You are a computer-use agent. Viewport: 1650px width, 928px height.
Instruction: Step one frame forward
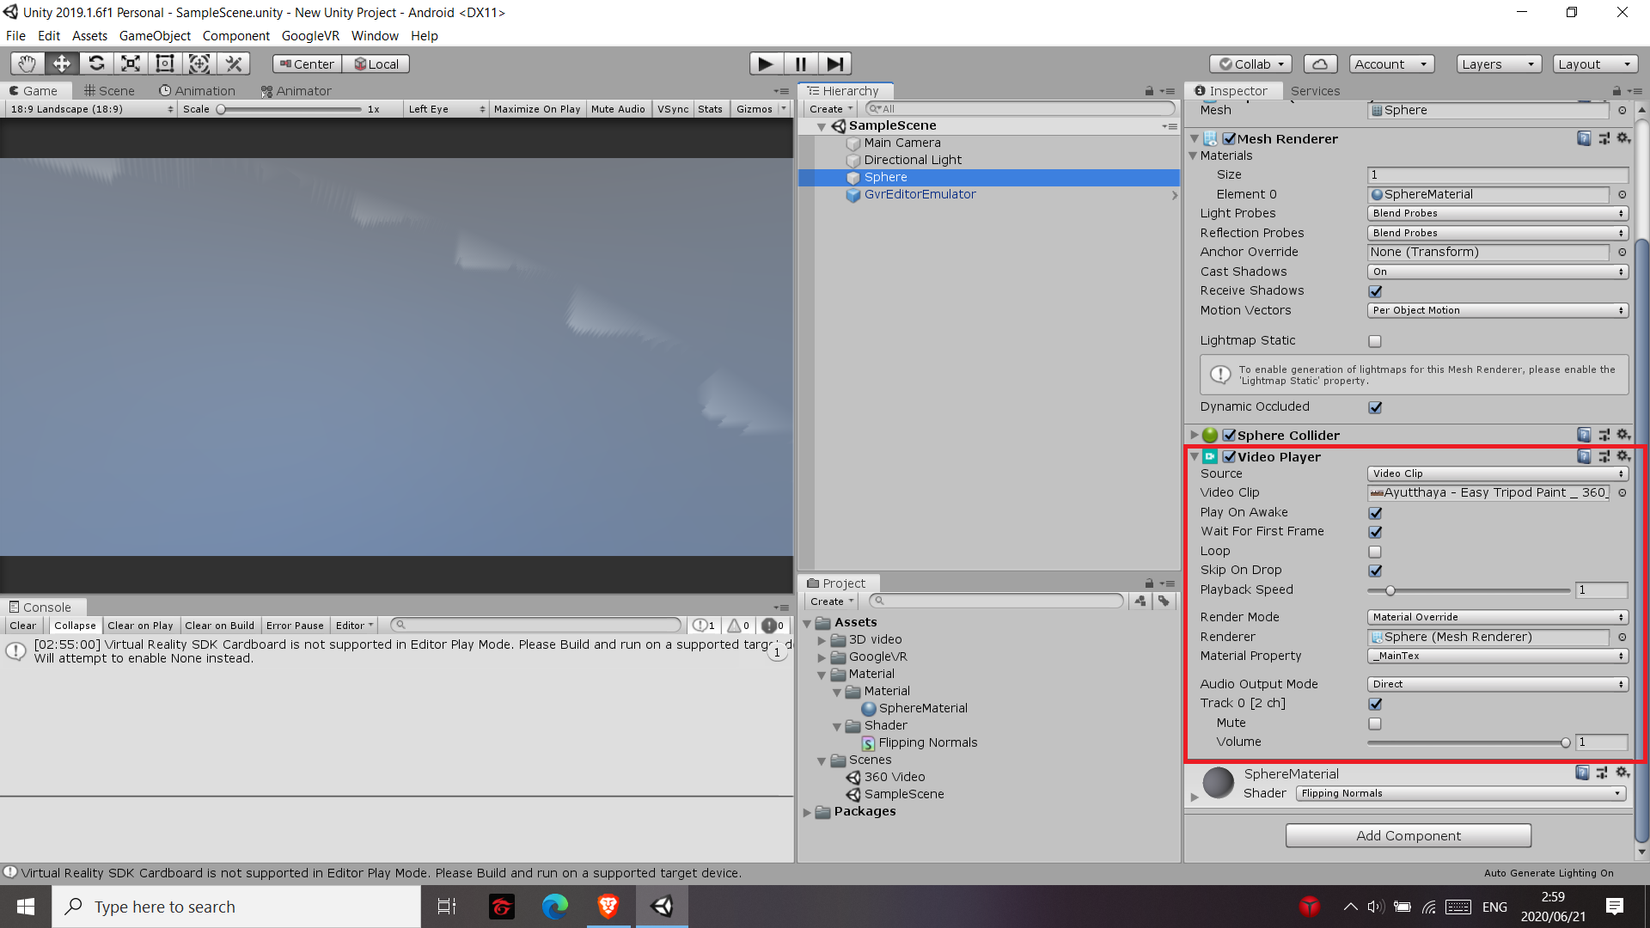(835, 64)
